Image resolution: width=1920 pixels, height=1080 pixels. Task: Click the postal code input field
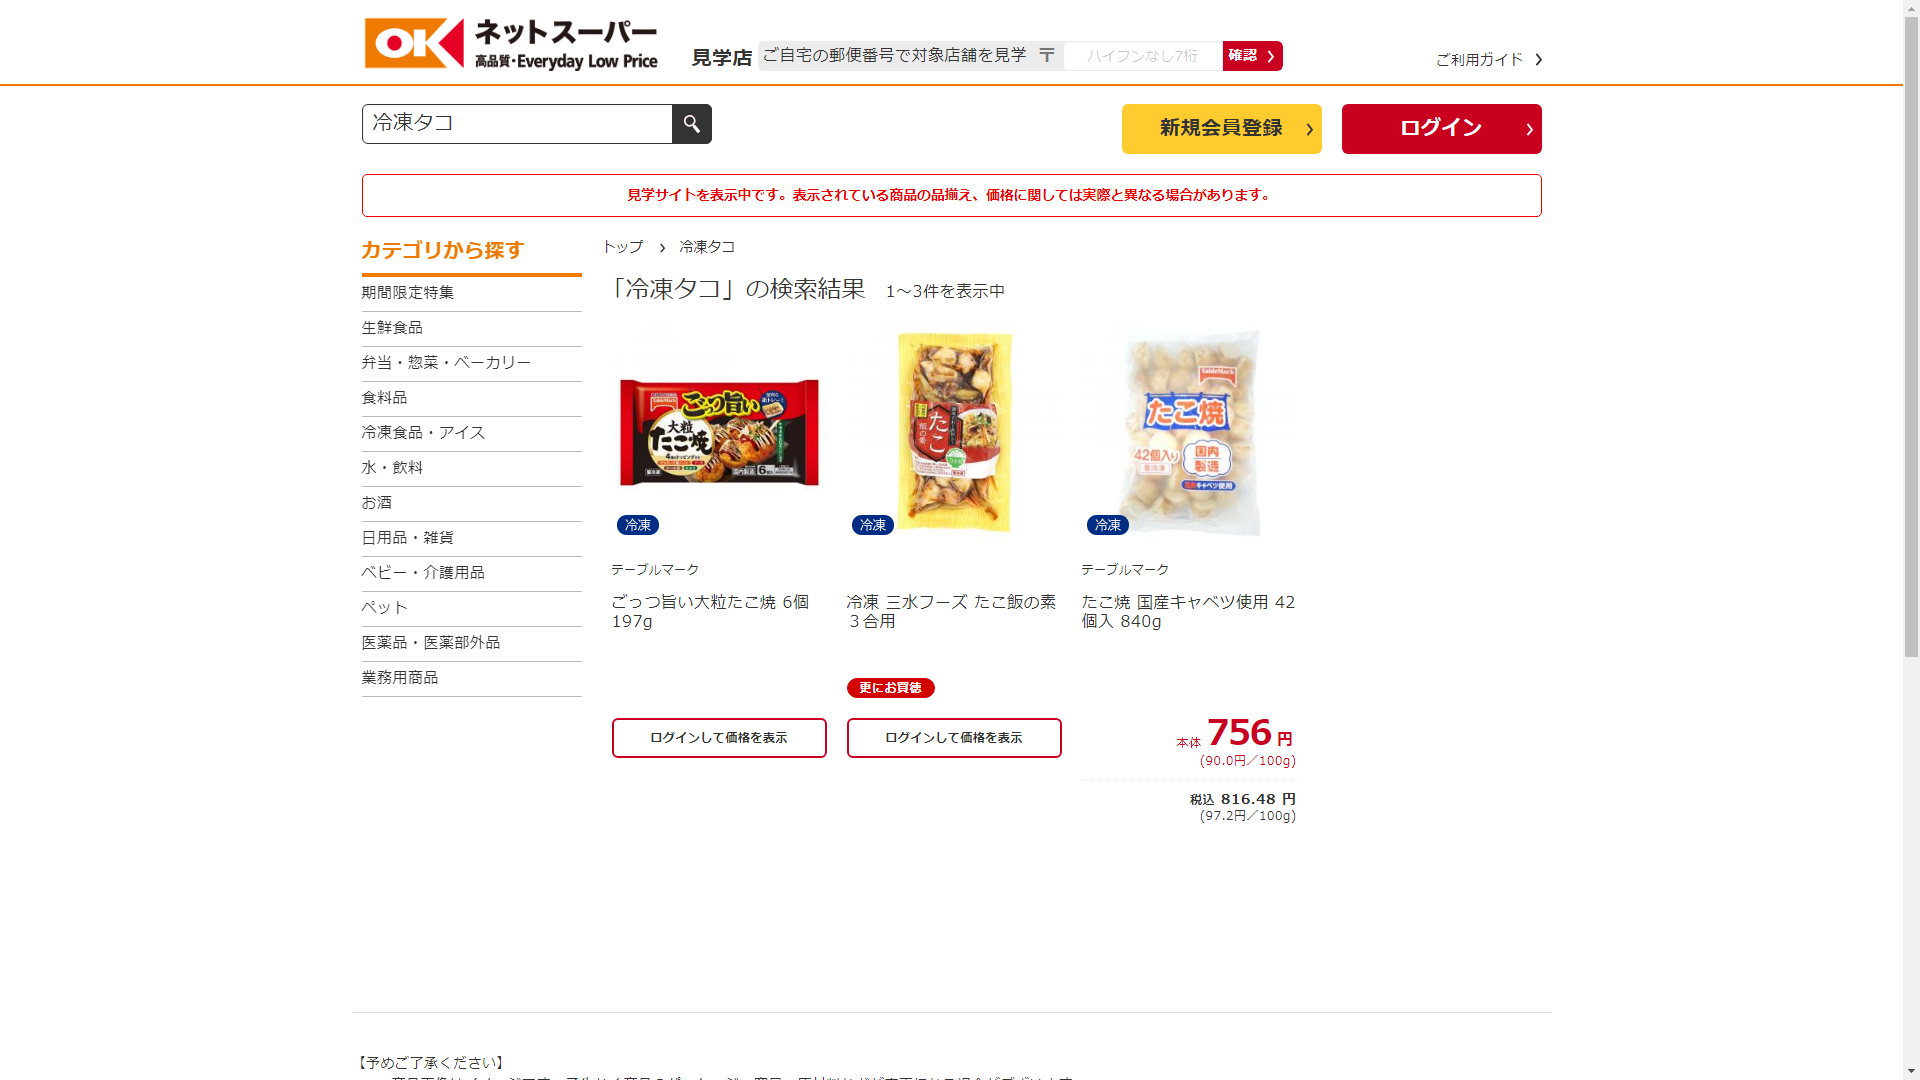[1142, 56]
